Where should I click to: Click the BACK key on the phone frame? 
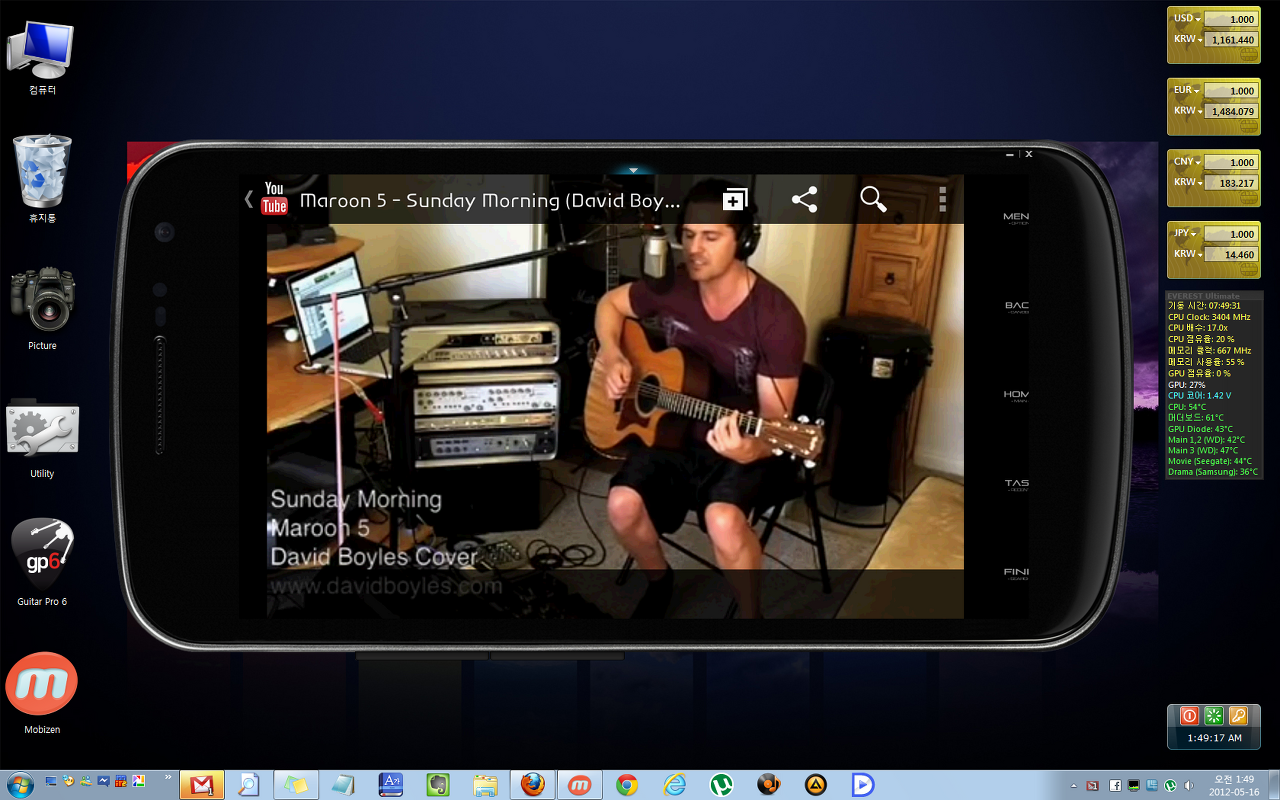tap(1016, 307)
